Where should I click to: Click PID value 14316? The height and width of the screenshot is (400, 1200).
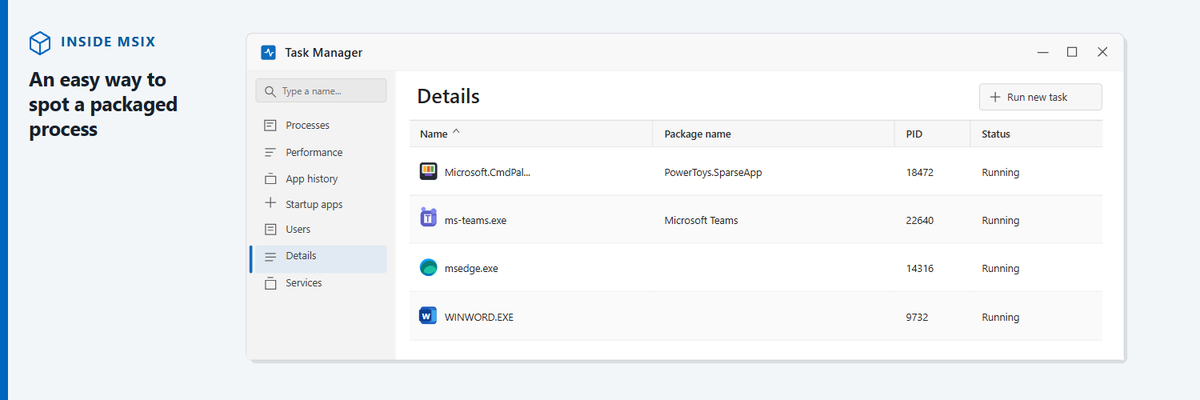919,269
